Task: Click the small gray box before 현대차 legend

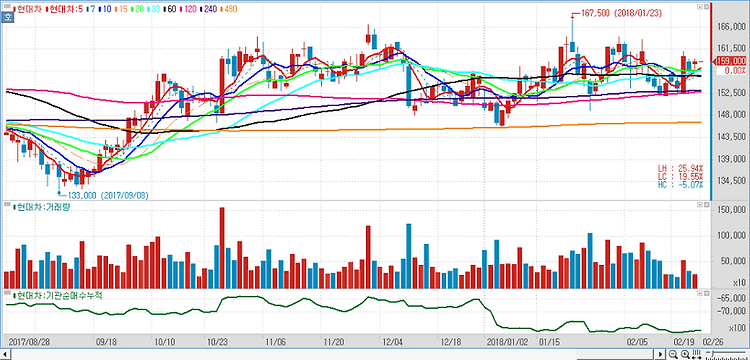Action: [x=7, y=7]
